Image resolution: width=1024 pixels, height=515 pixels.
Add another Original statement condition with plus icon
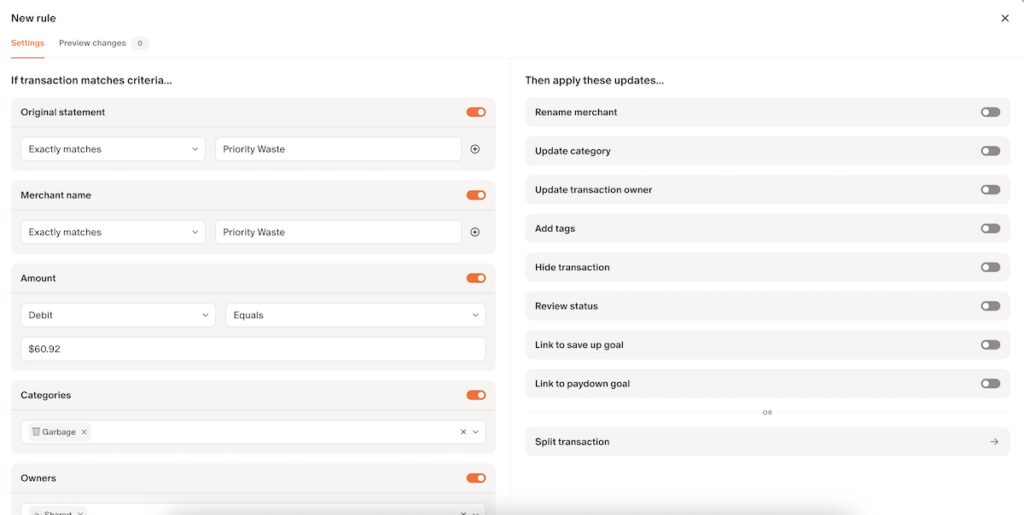click(475, 149)
